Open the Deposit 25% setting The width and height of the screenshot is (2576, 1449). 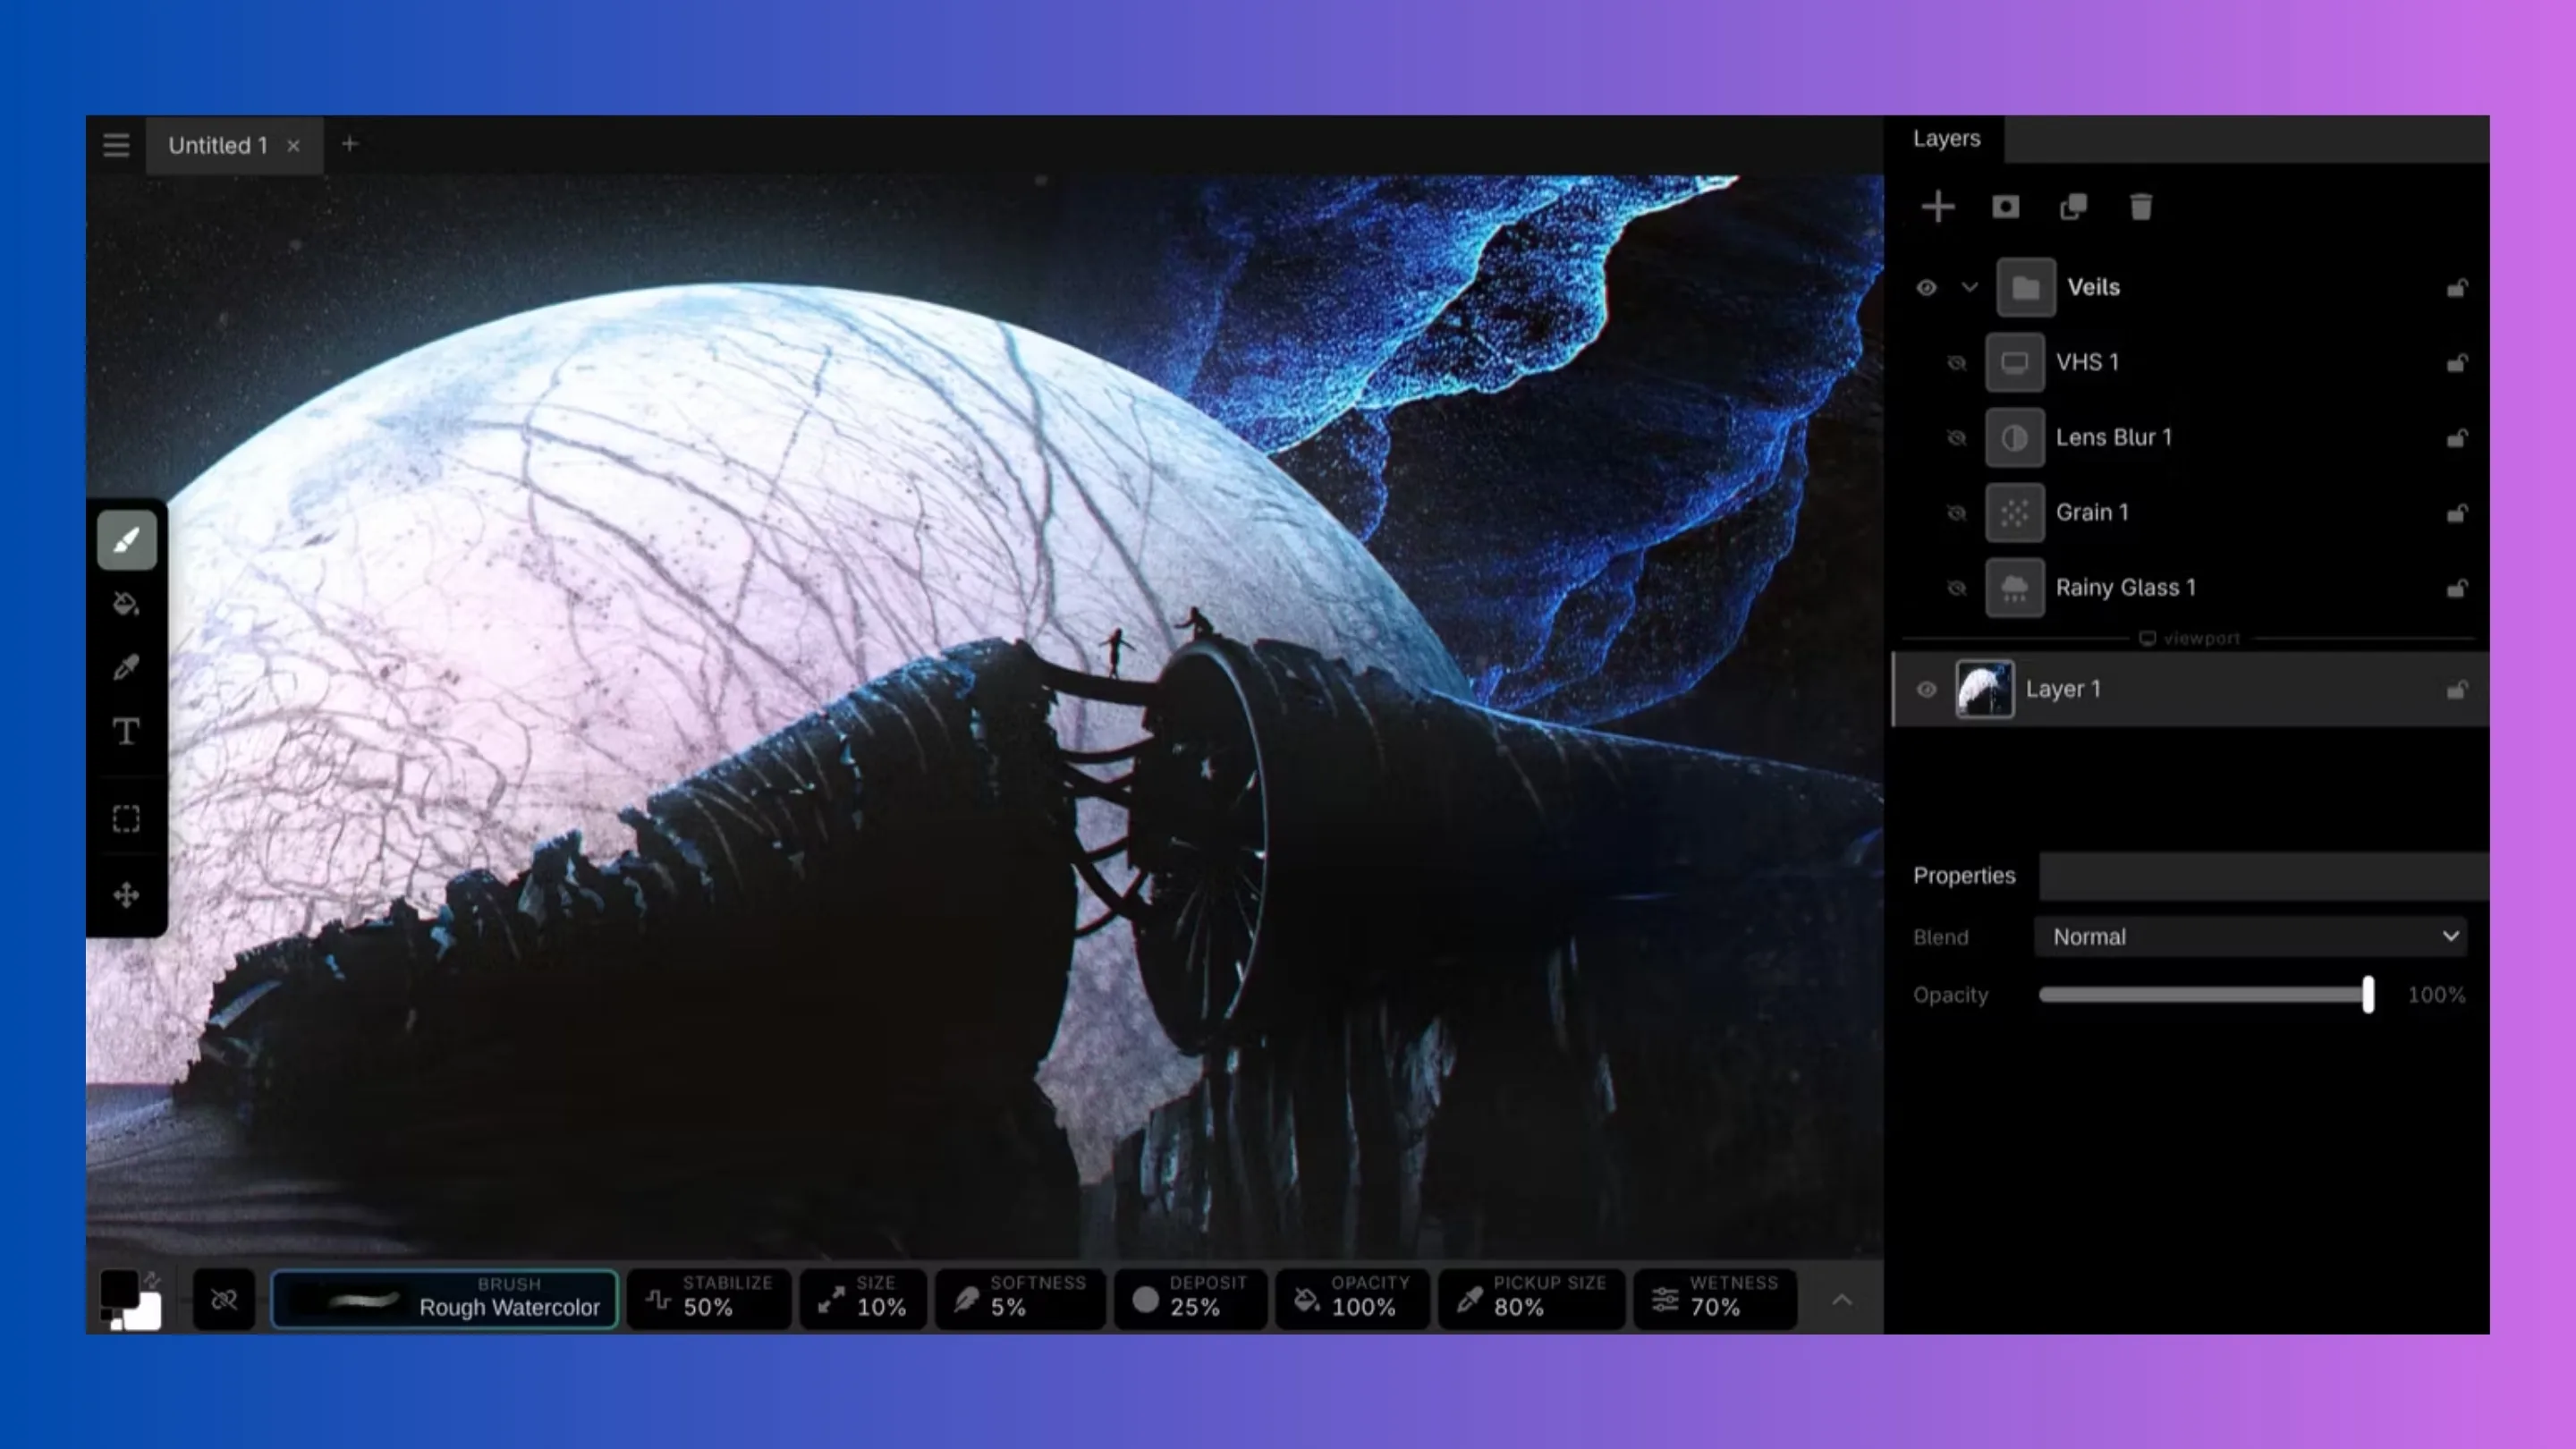(1191, 1300)
